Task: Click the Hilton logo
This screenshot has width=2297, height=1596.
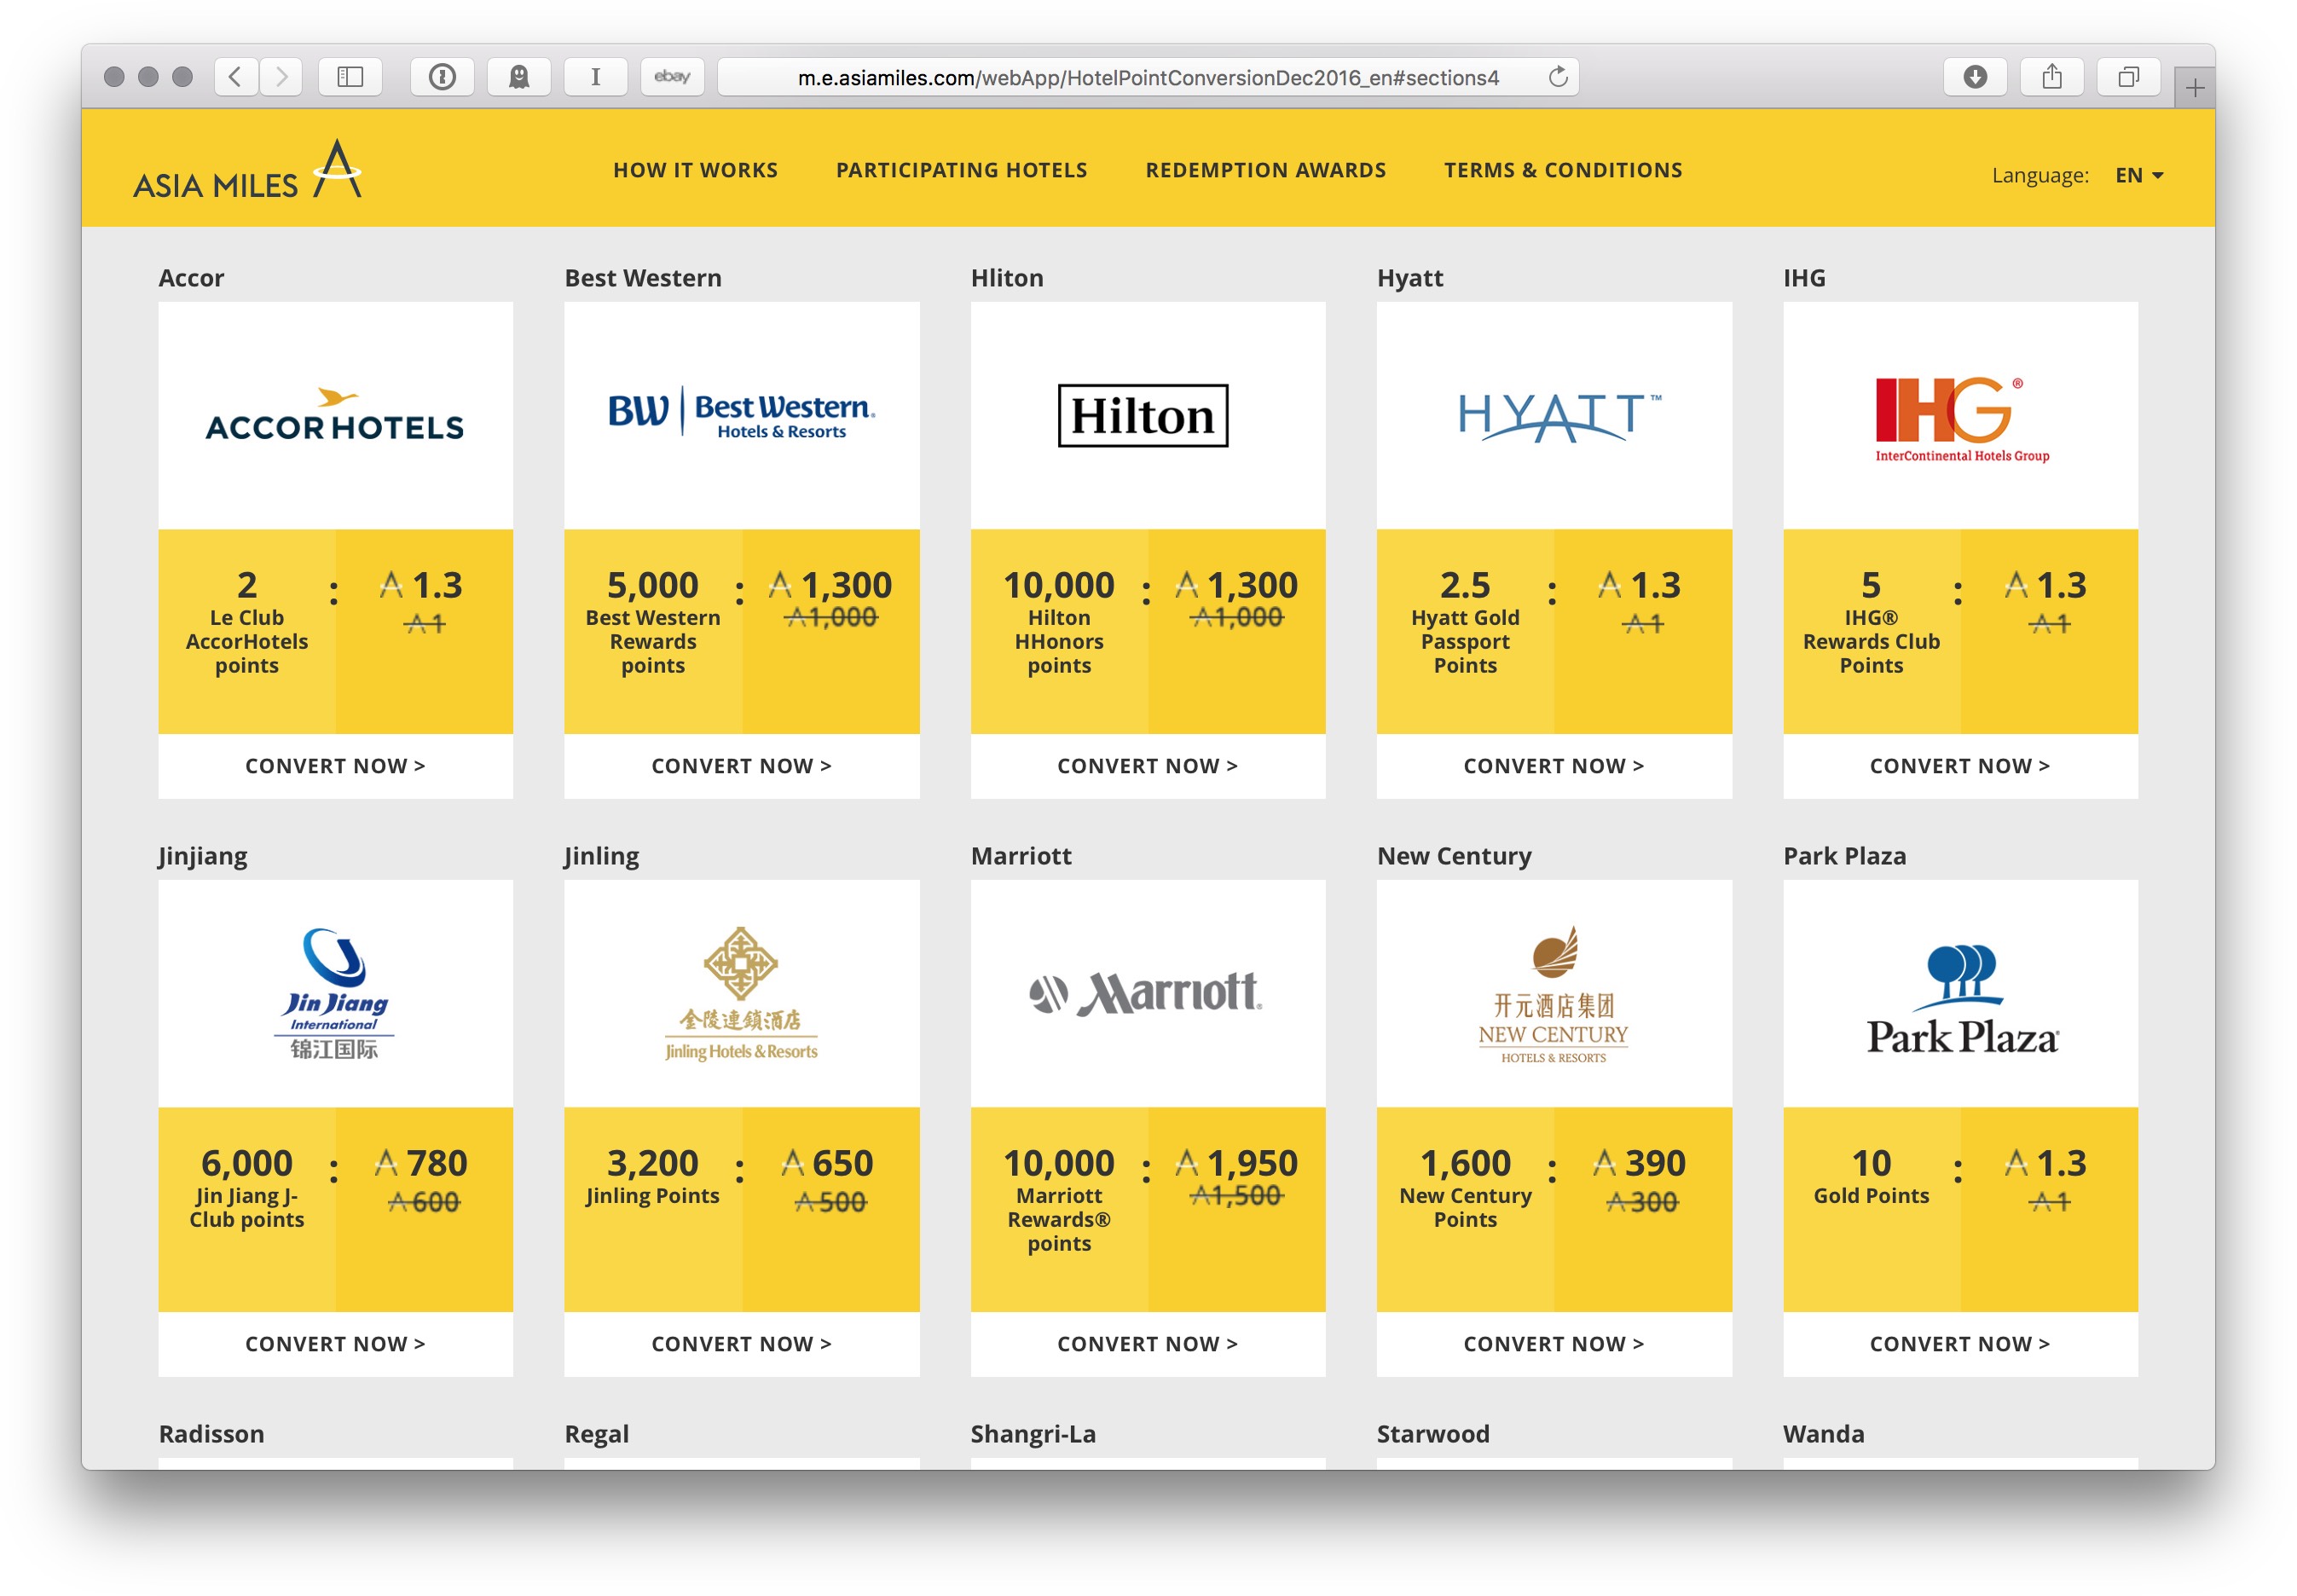Action: click(x=1142, y=415)
